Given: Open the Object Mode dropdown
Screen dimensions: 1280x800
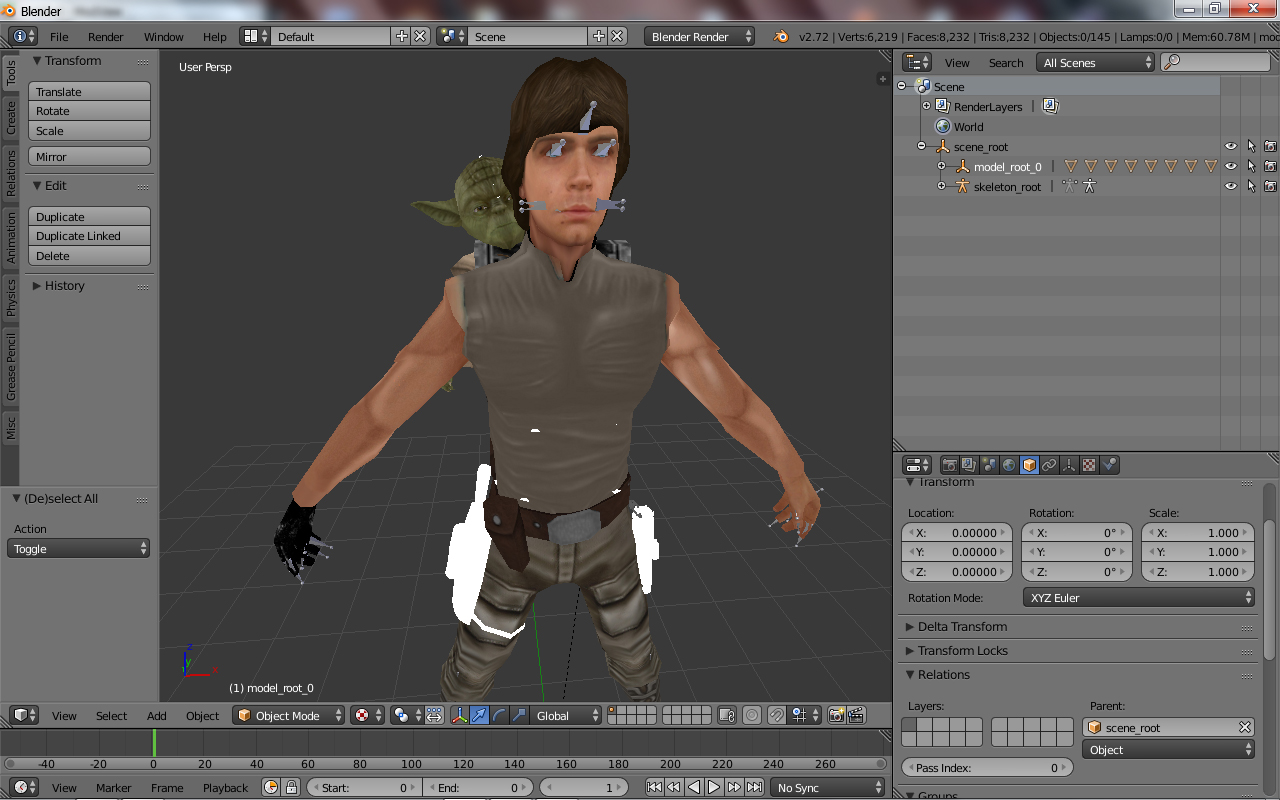Looking at the screenshot, I should click(x=289, y=715).
